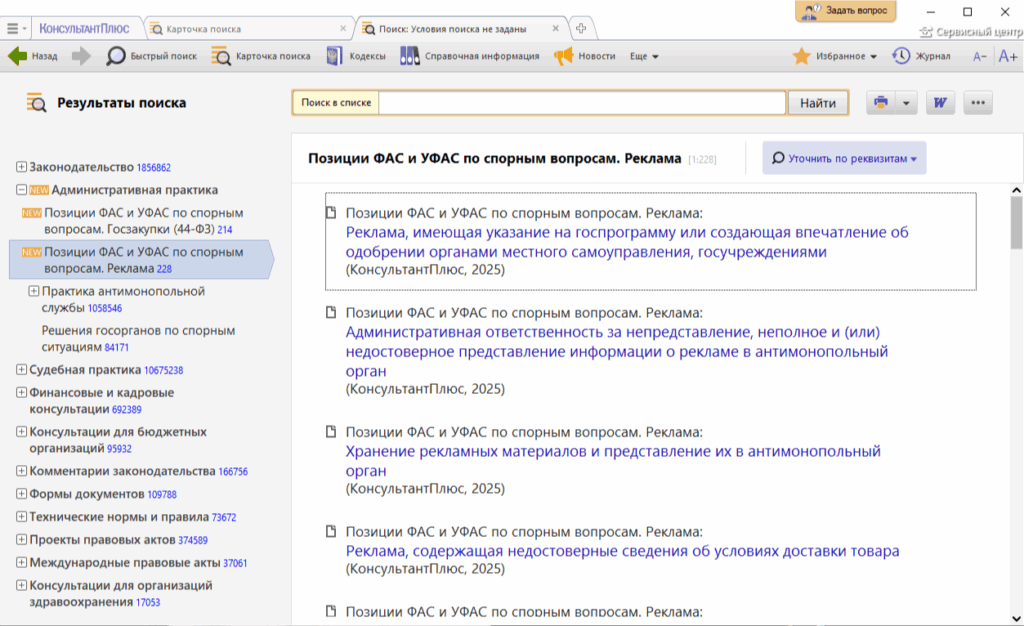Click document icon of условиях доставки товара result
The height and width of the screenshot is (626, 1024).
tap(331, 532)
